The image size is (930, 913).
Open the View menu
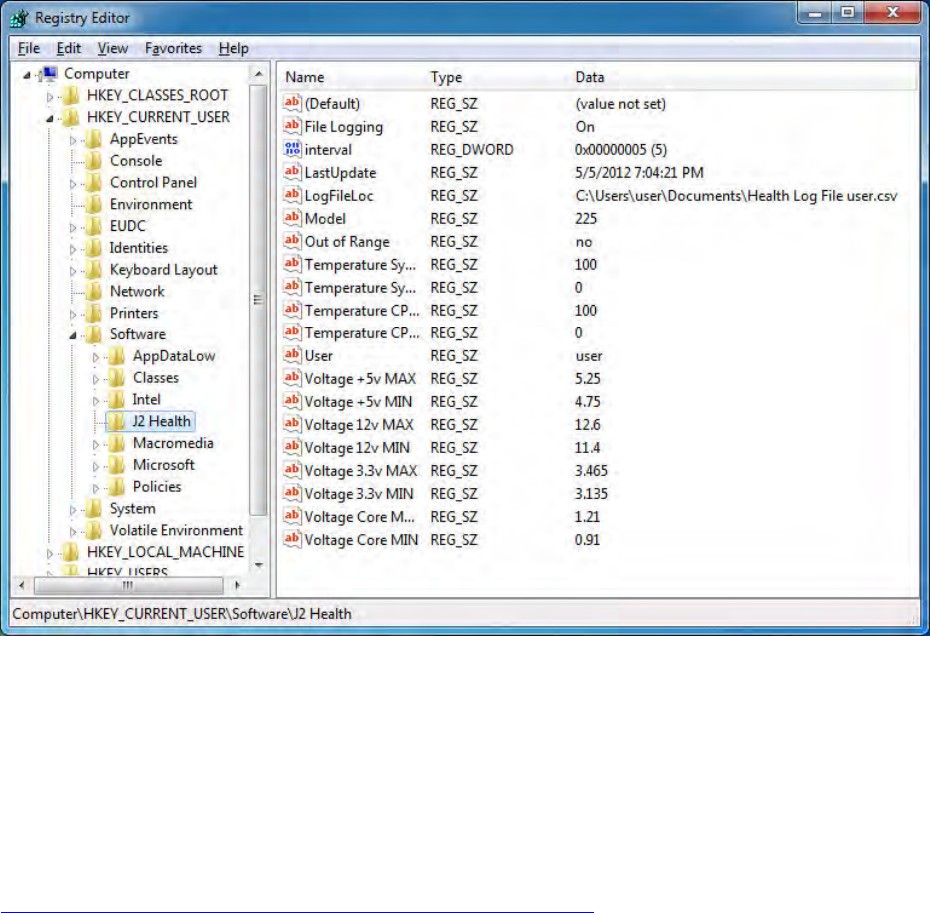(112, 48)
